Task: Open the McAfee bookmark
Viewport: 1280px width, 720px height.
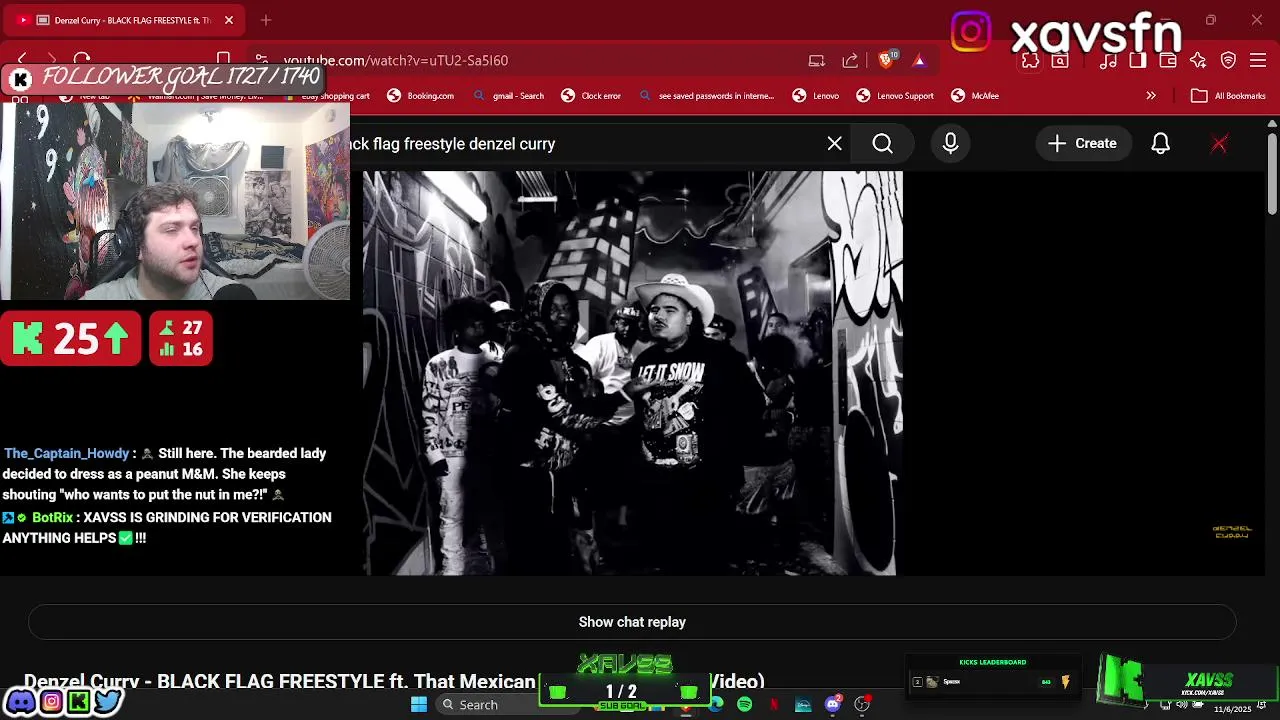Action: (x=975, y=96)
